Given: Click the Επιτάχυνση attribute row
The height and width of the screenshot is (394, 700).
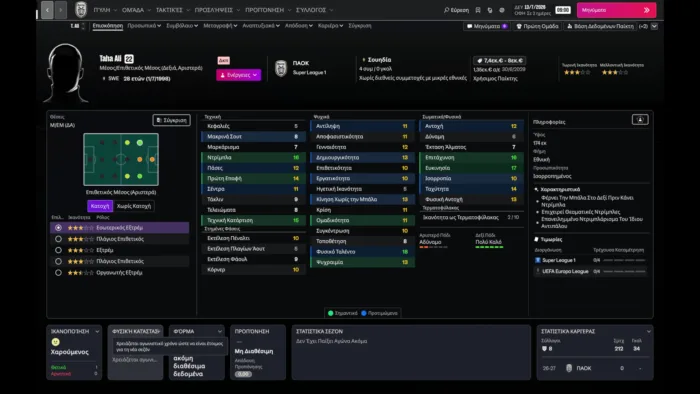Looking at the screenshot, I should [471, 158].
